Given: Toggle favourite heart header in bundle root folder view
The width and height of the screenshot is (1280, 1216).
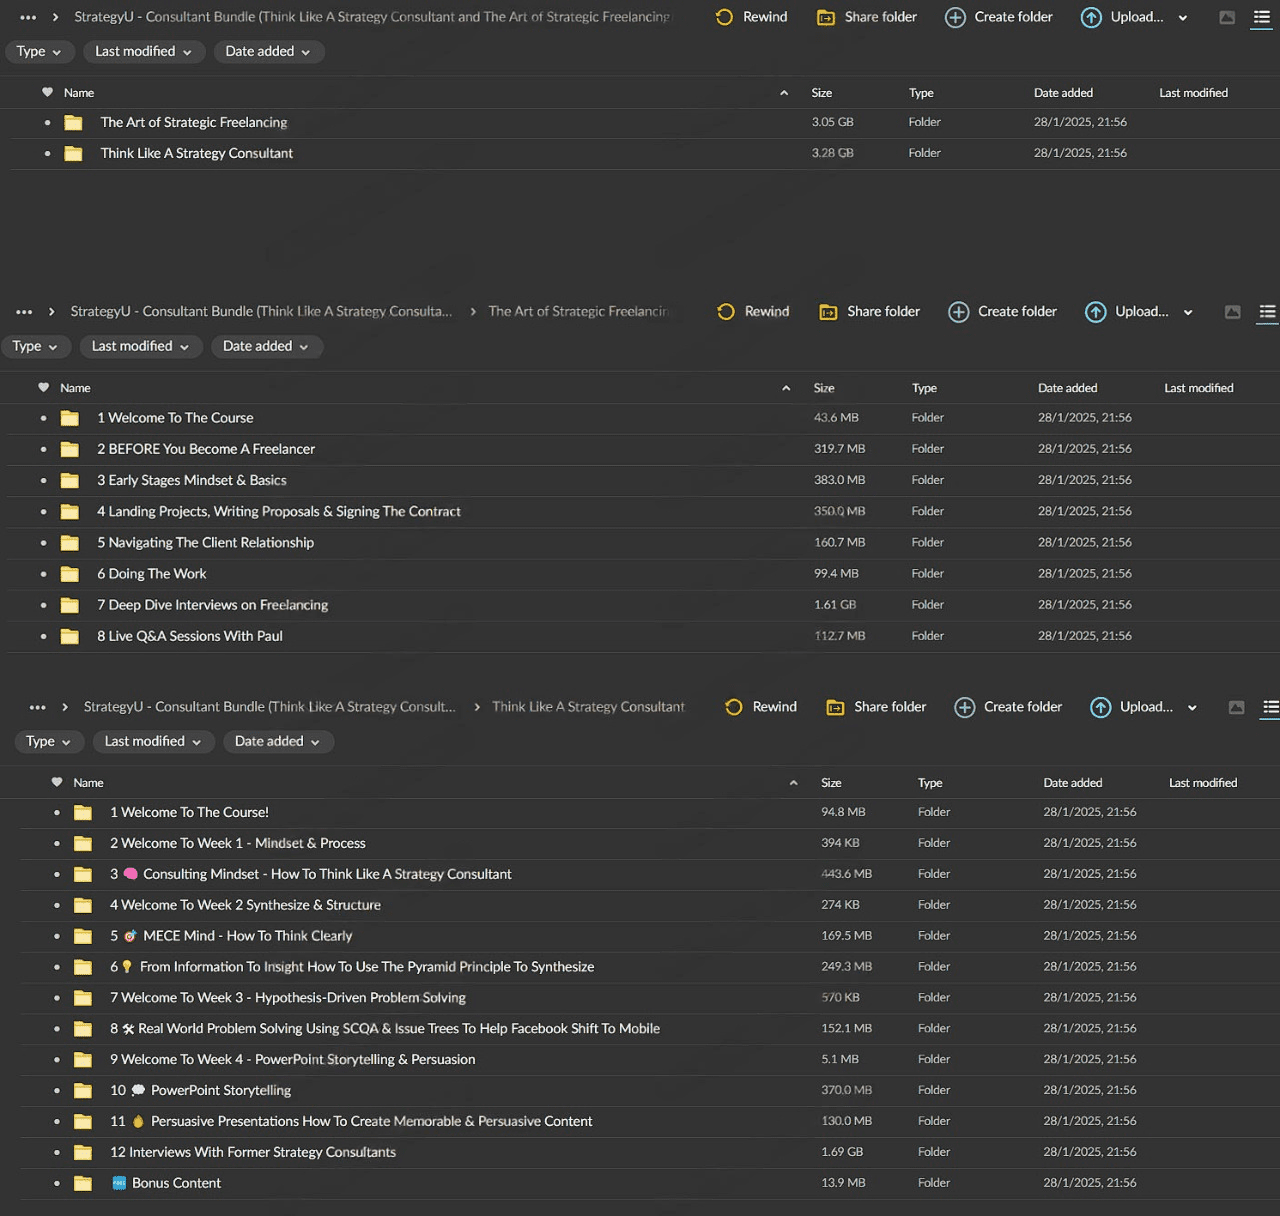Looking at the screenshot, I should click(47, 92).
